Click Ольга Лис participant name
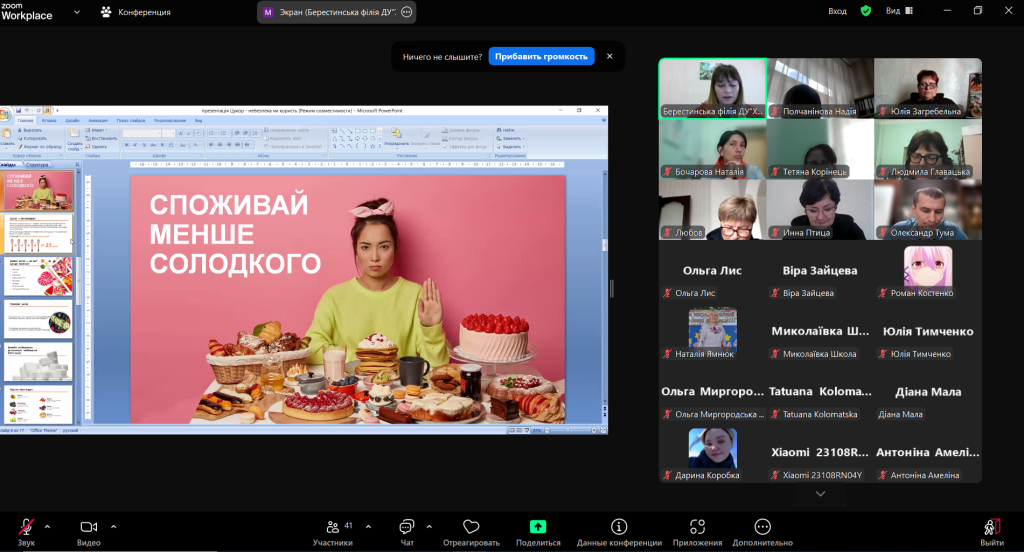1024x552 pixels. click(712, 270)
